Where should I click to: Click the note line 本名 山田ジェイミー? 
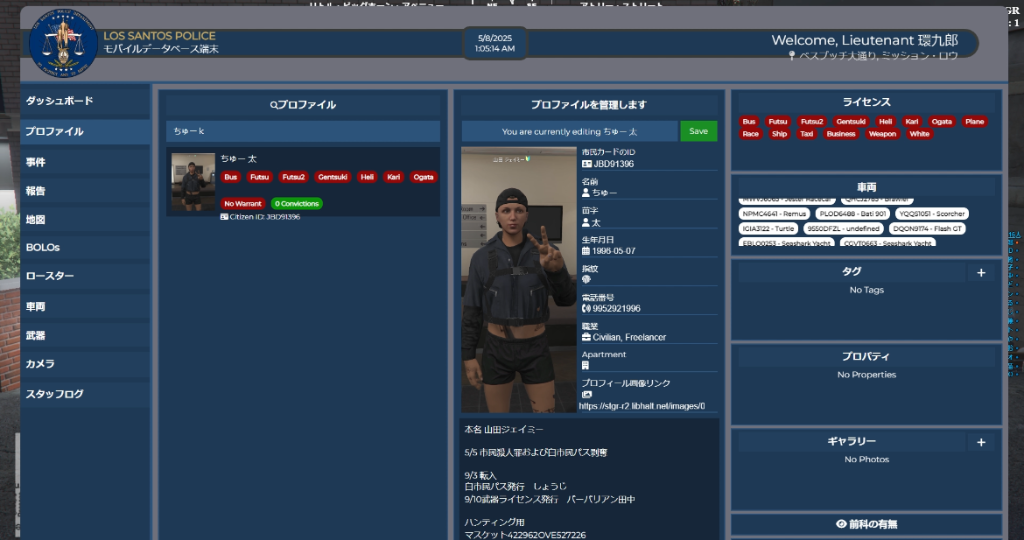[x=504, y=430]
